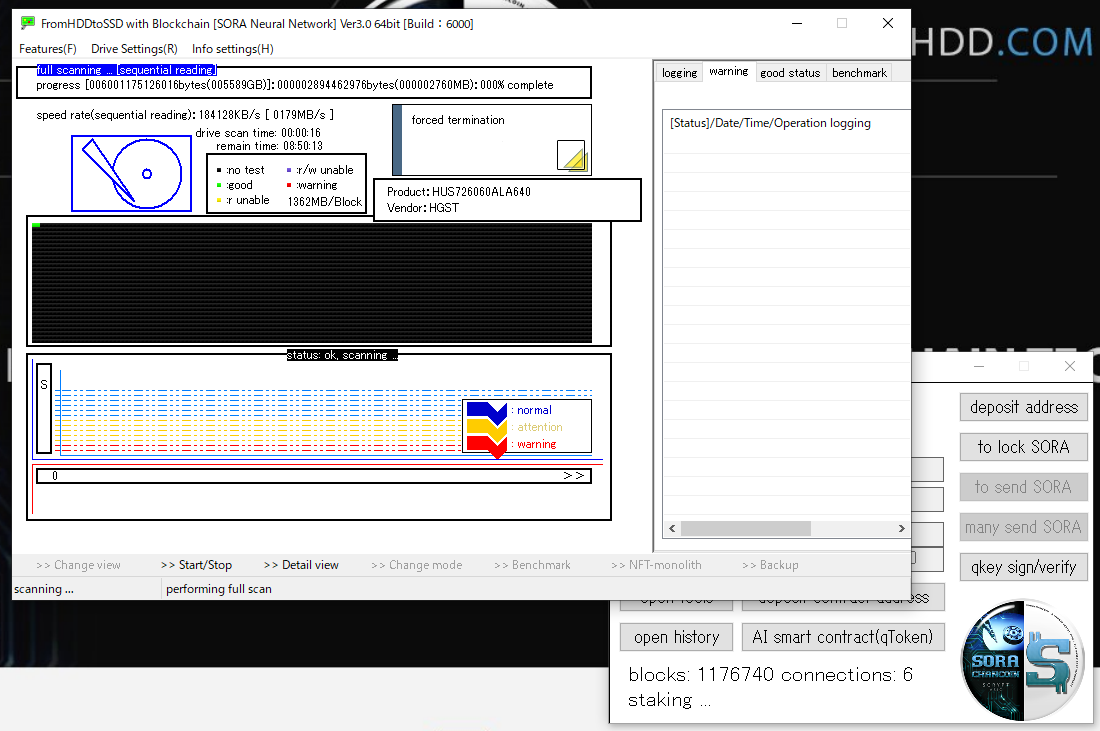
Task: Open the Drive Settings(R) menu
Action: click(x=134, y=48)
